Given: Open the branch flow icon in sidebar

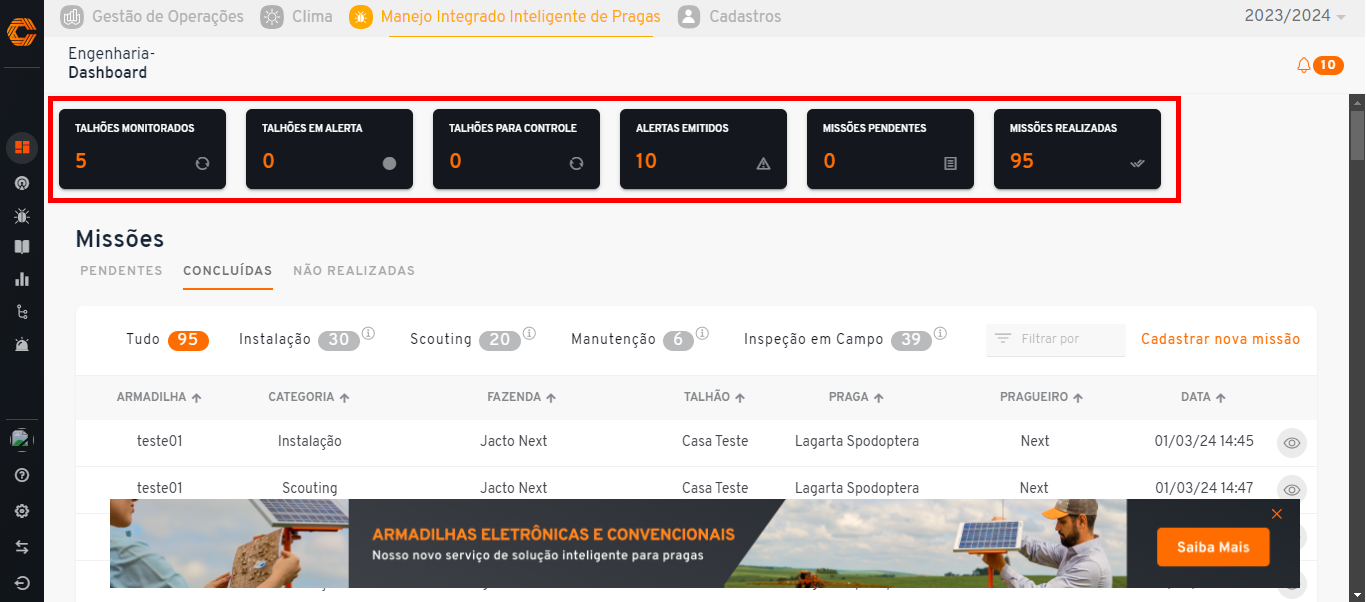Looking at the screenshot, I should tap(22, 312).
